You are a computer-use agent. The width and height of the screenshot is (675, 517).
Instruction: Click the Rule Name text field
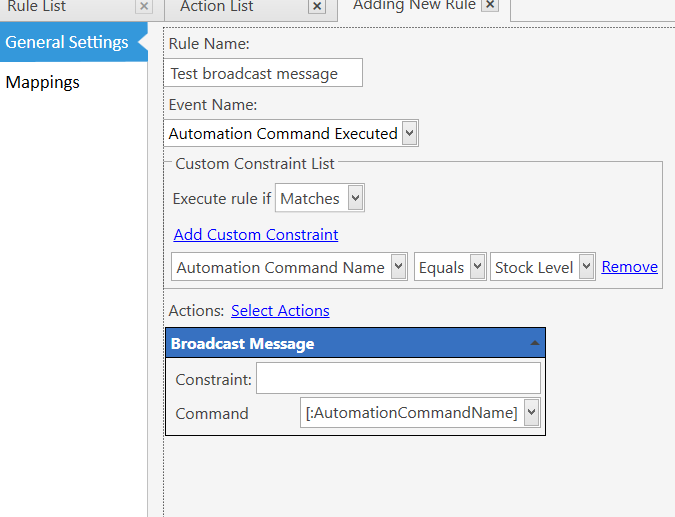coord(263,73)
